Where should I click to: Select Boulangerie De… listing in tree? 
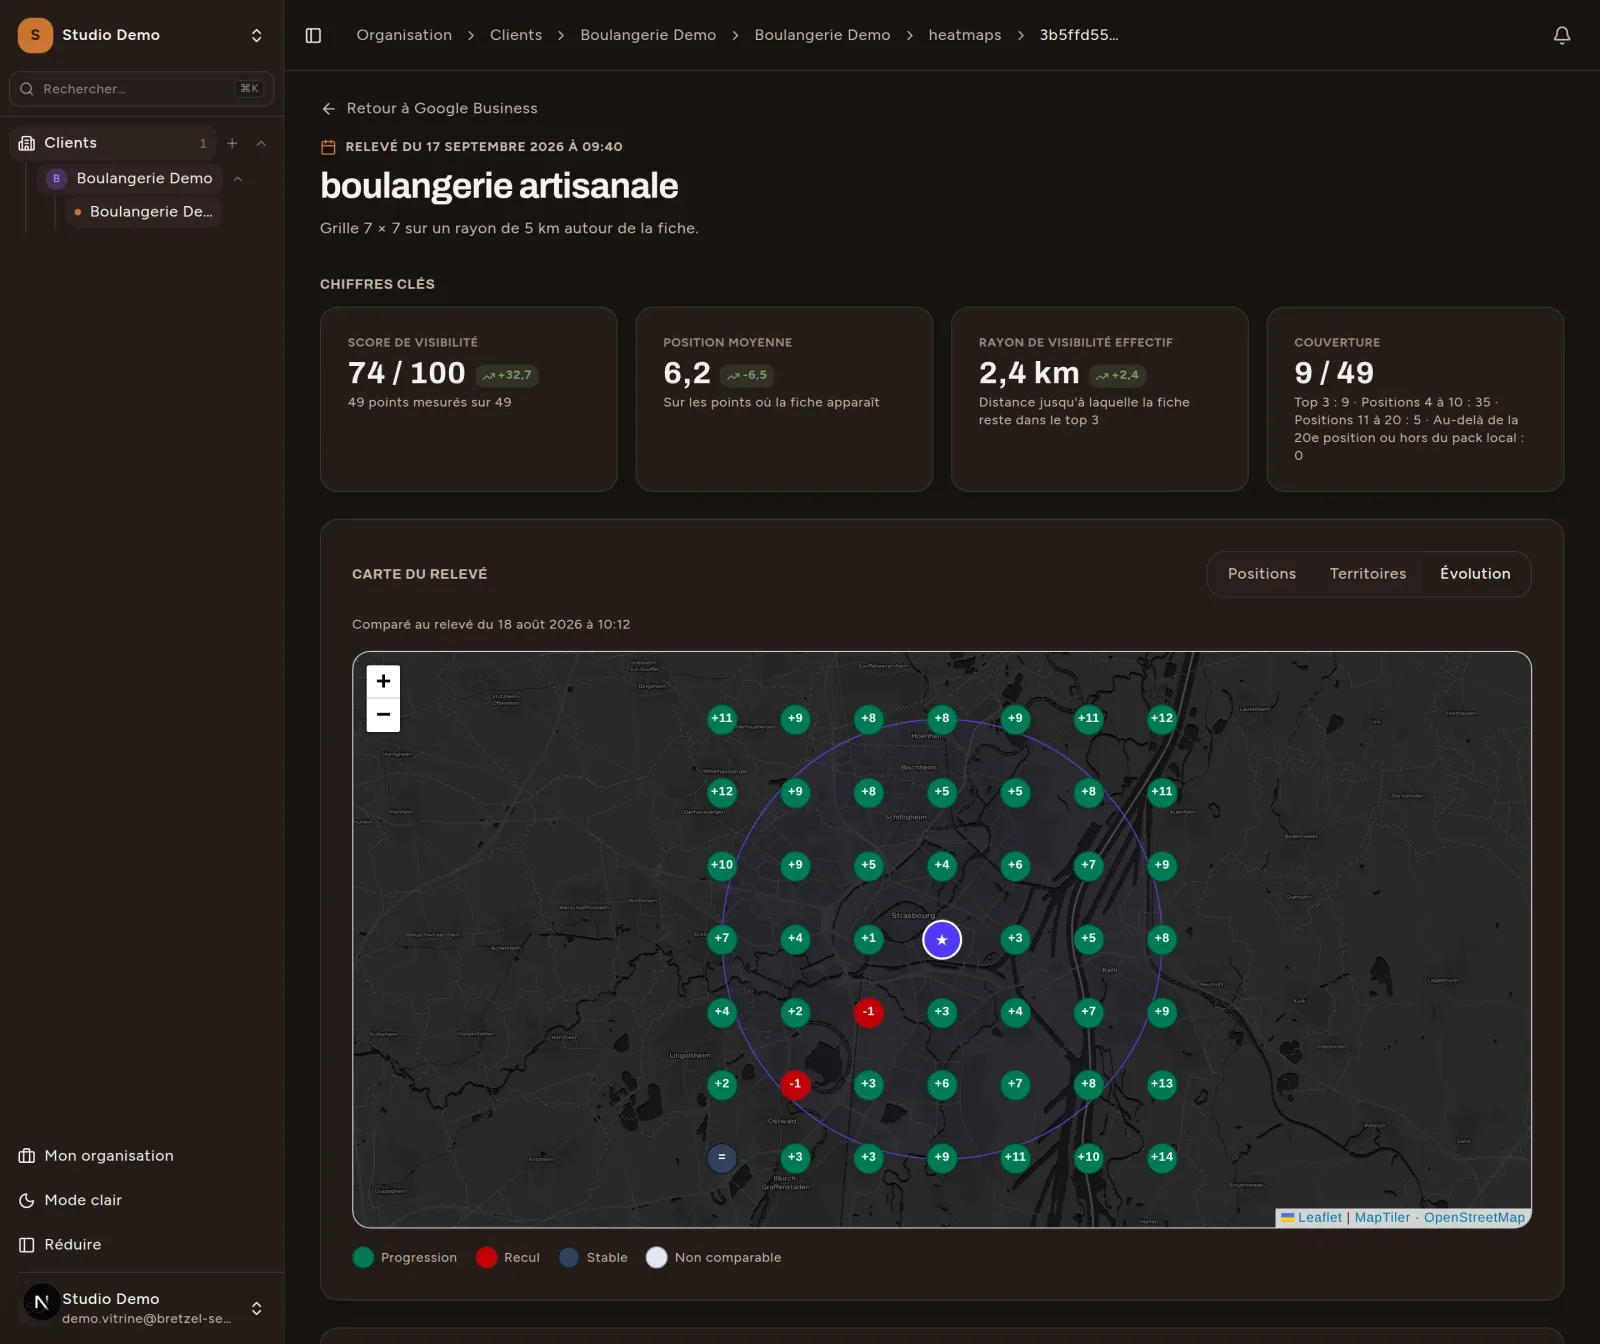click(x=143, y=212)
